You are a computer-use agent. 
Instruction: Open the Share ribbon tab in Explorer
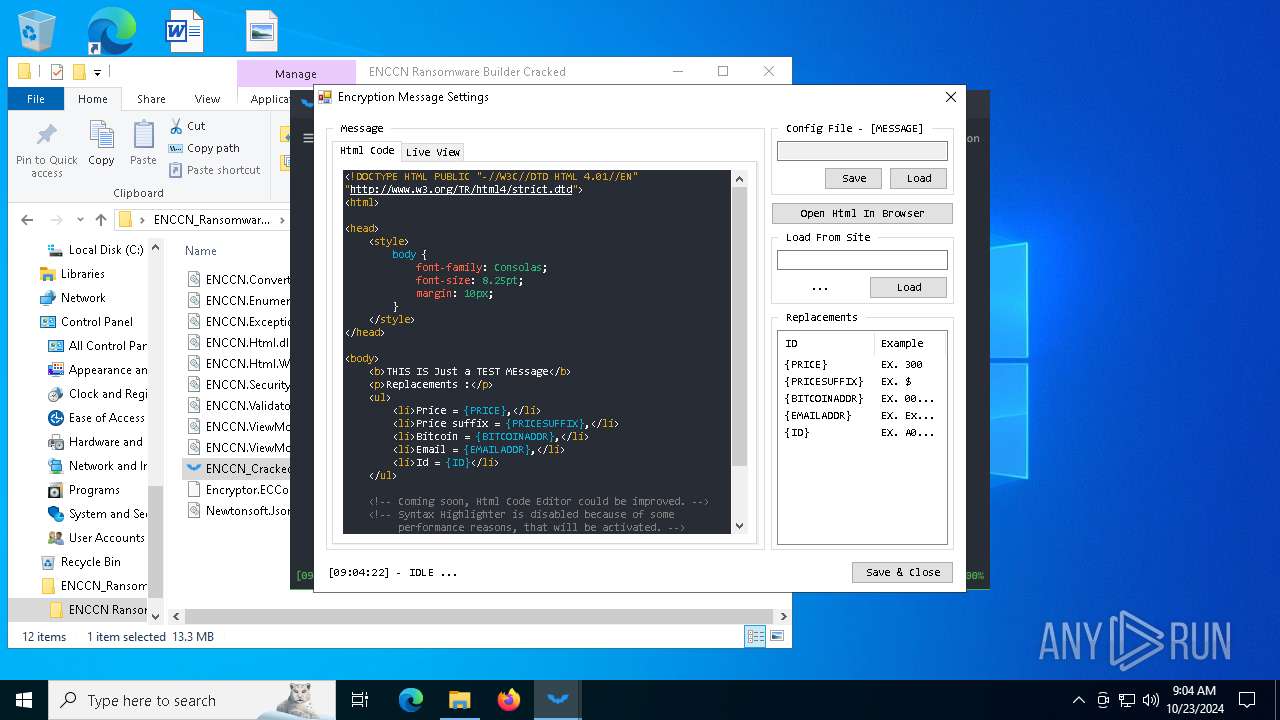(151, 99)
